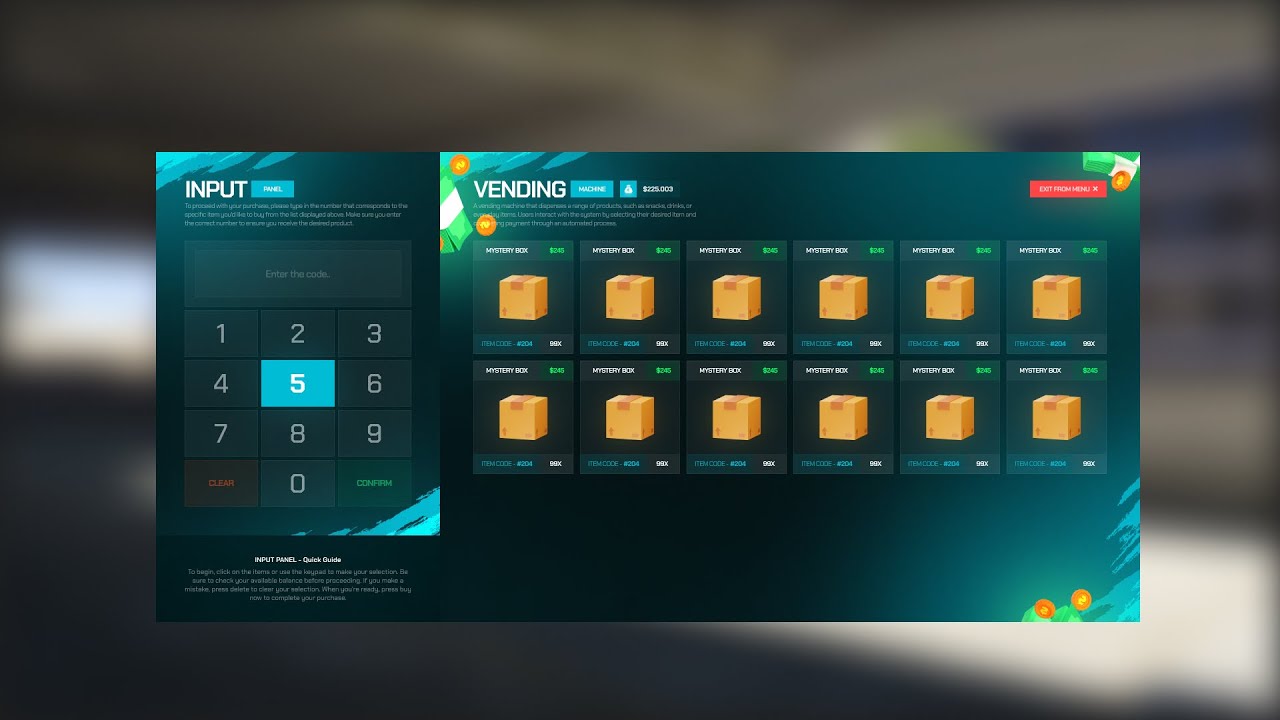Click the VENDING heading
The height and width of the screenshot is (720, 1280).
[x=520, y=189]
